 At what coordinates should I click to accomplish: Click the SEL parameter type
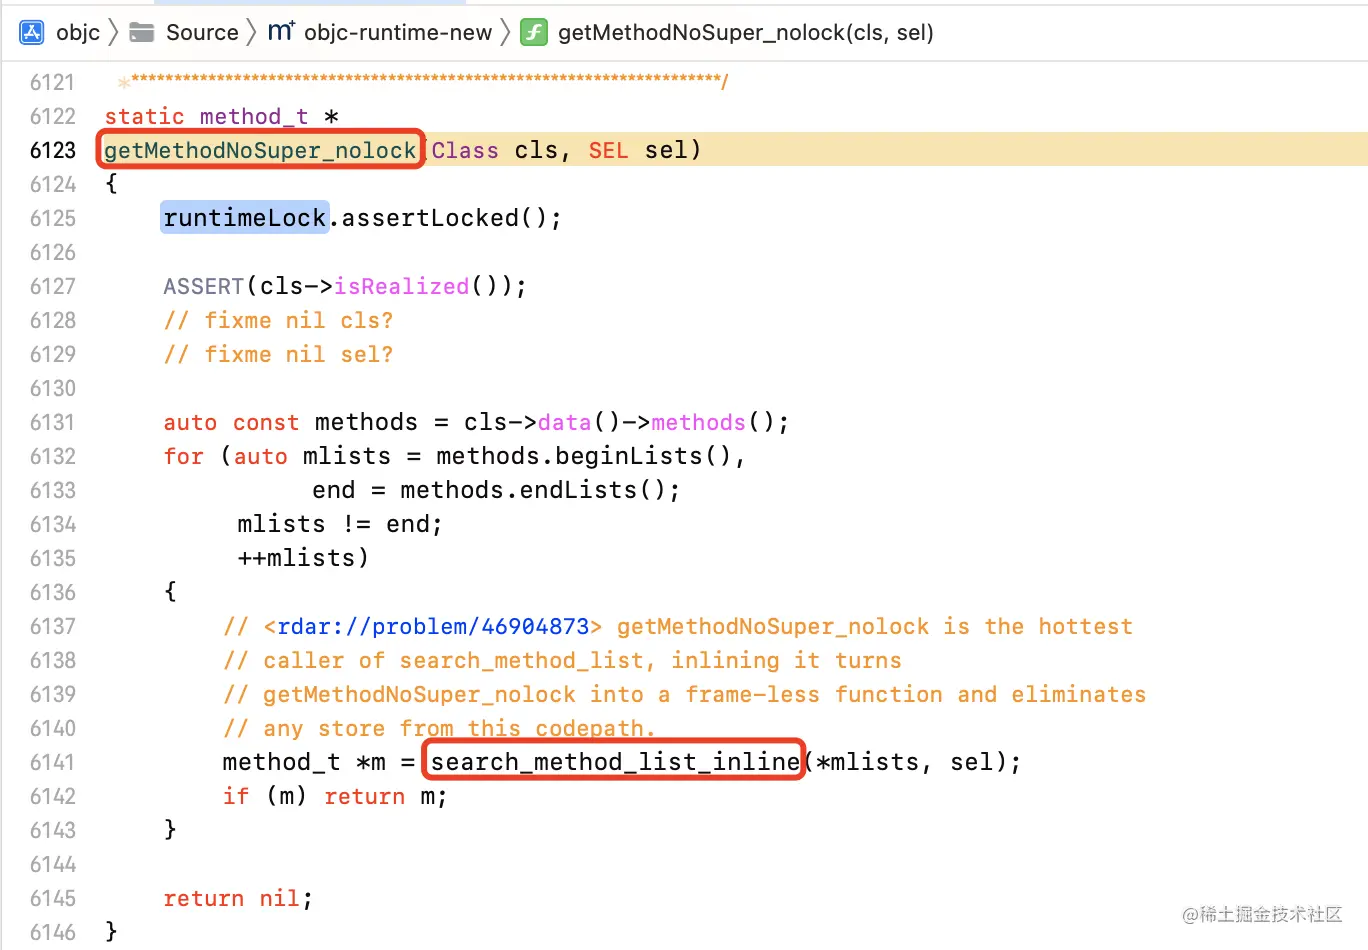tap(608, 151)
